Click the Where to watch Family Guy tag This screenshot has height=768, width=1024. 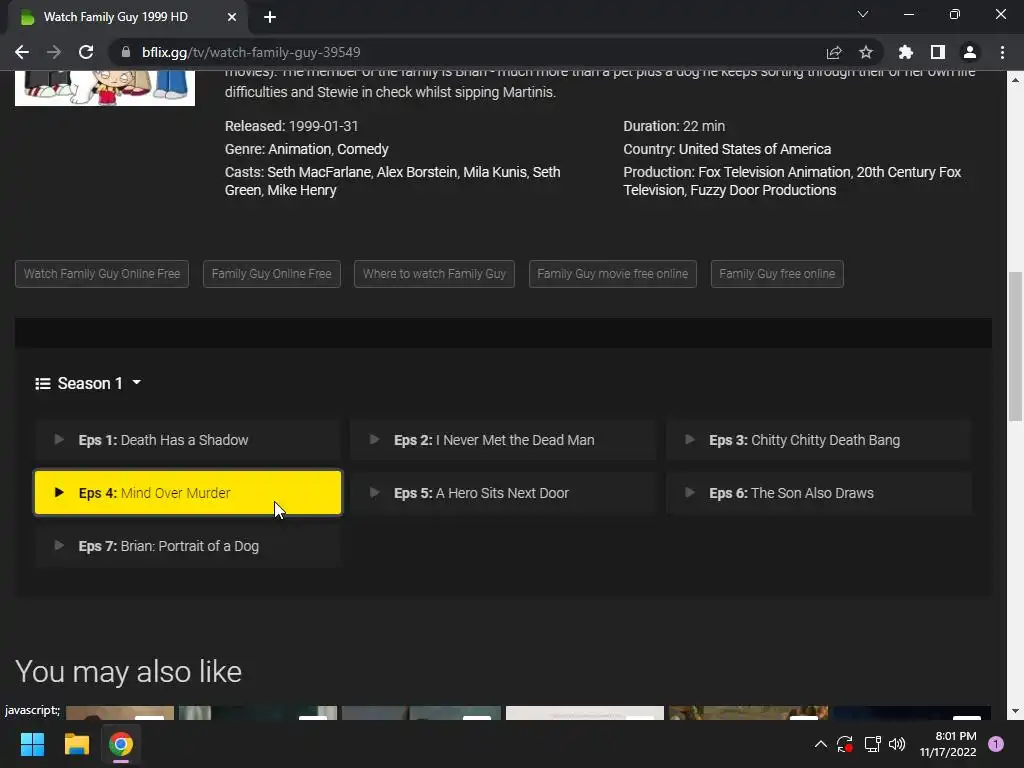[x=434, y=274]
